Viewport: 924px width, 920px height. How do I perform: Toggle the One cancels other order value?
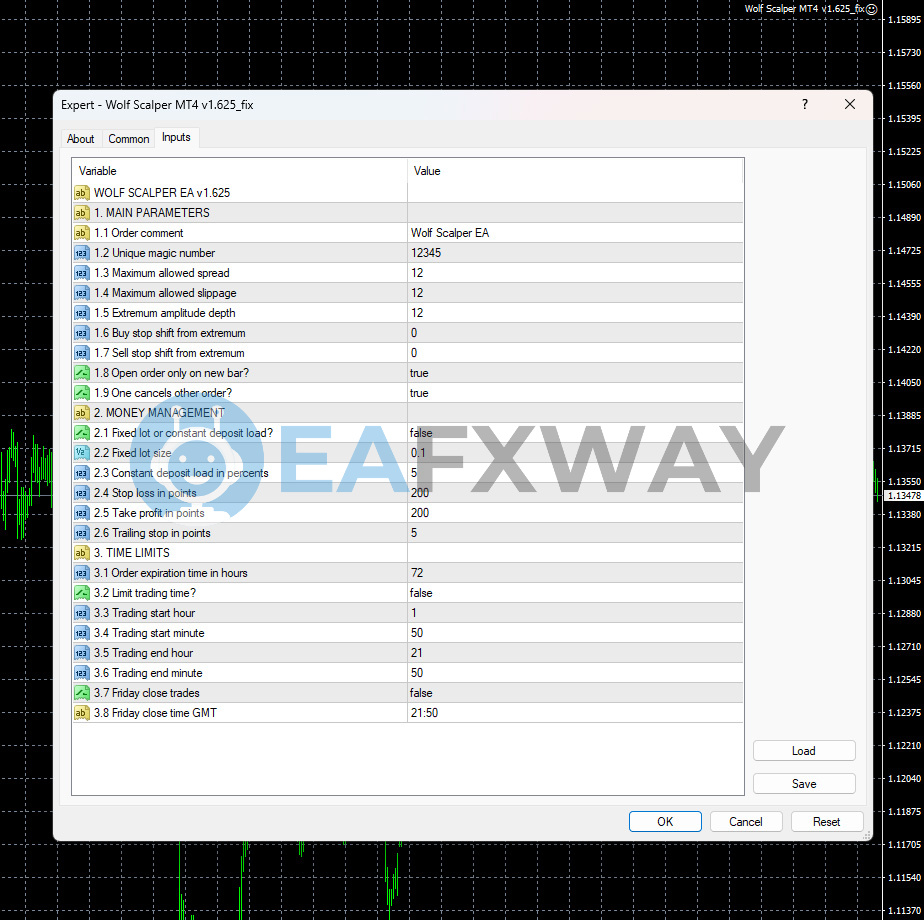575,393
